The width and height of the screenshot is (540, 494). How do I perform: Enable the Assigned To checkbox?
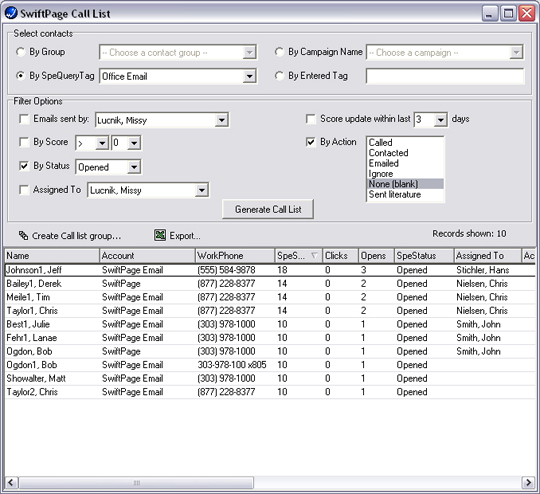[24, 190]
